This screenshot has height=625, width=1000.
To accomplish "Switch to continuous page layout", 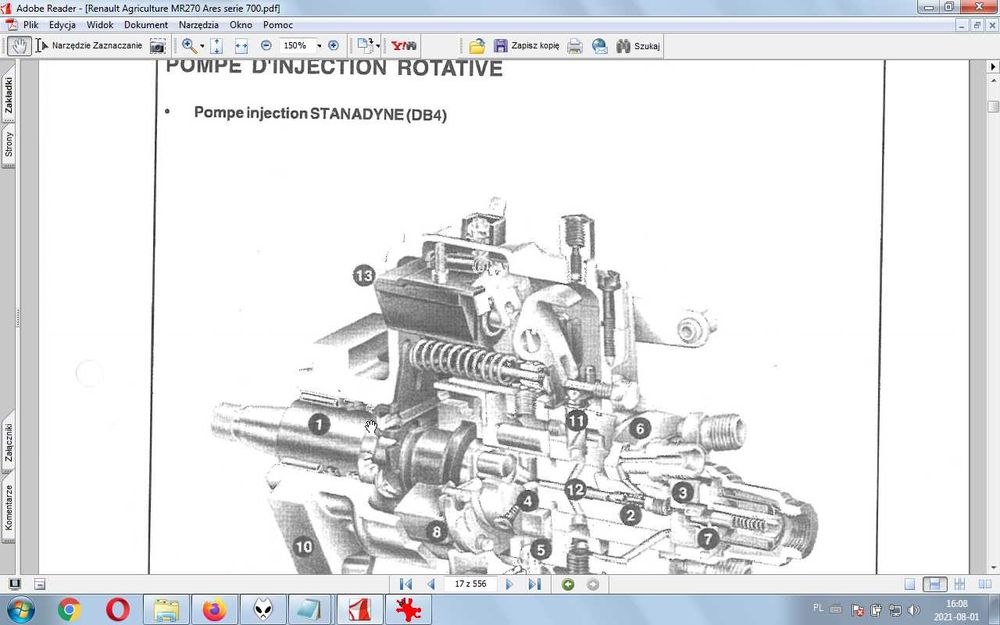I will tap(934, 584).
